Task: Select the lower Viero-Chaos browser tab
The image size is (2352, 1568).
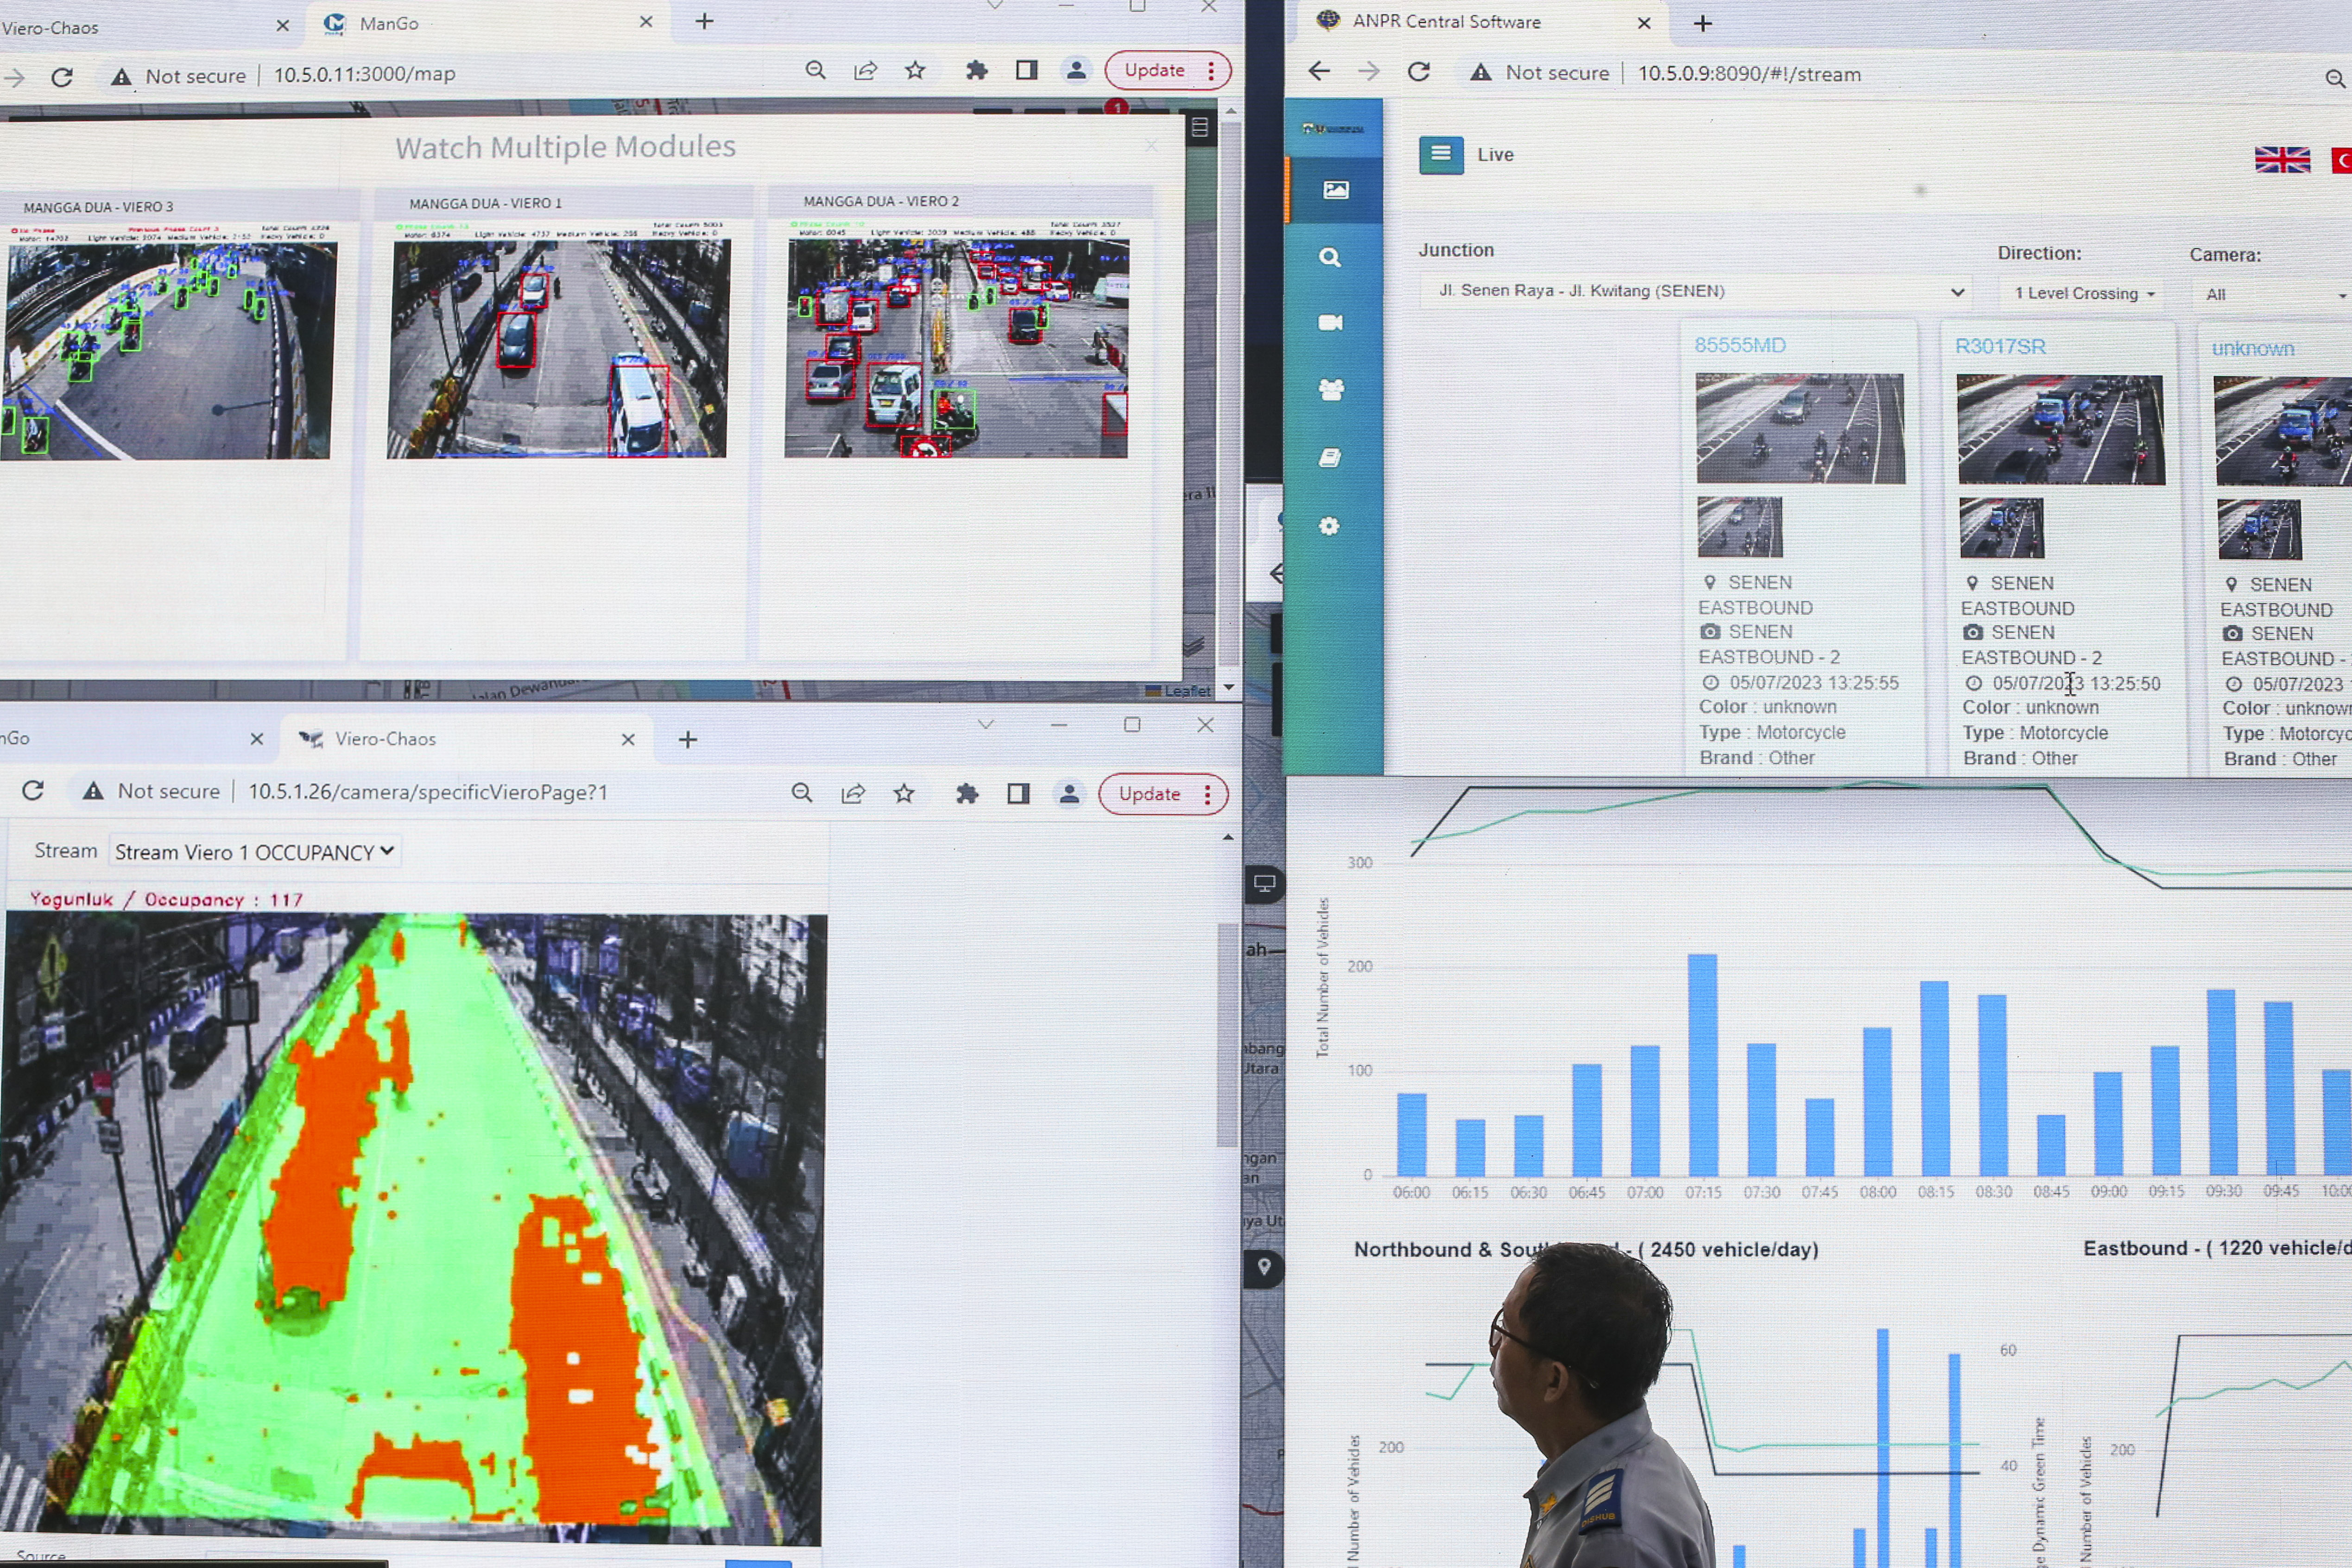Action: [386, 739]
